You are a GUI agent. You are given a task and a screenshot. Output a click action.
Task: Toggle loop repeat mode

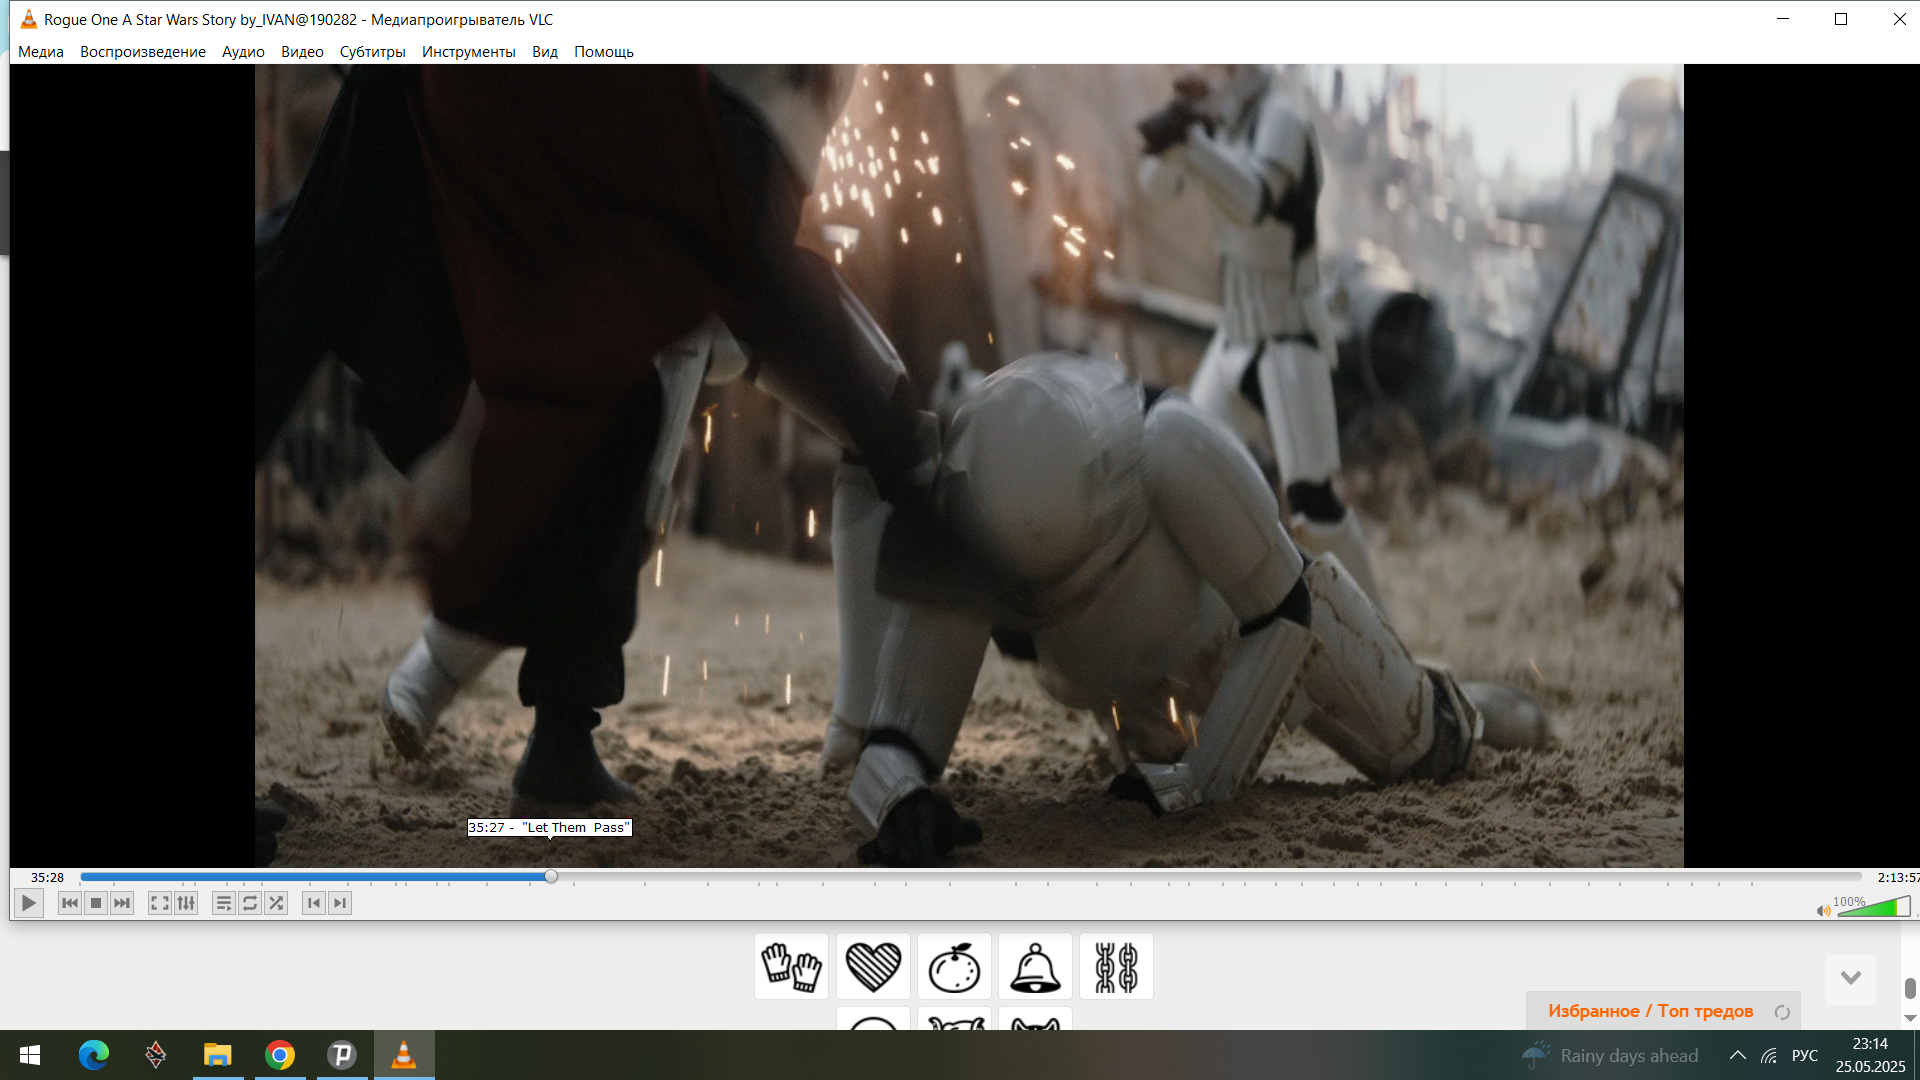coord(250,903)
